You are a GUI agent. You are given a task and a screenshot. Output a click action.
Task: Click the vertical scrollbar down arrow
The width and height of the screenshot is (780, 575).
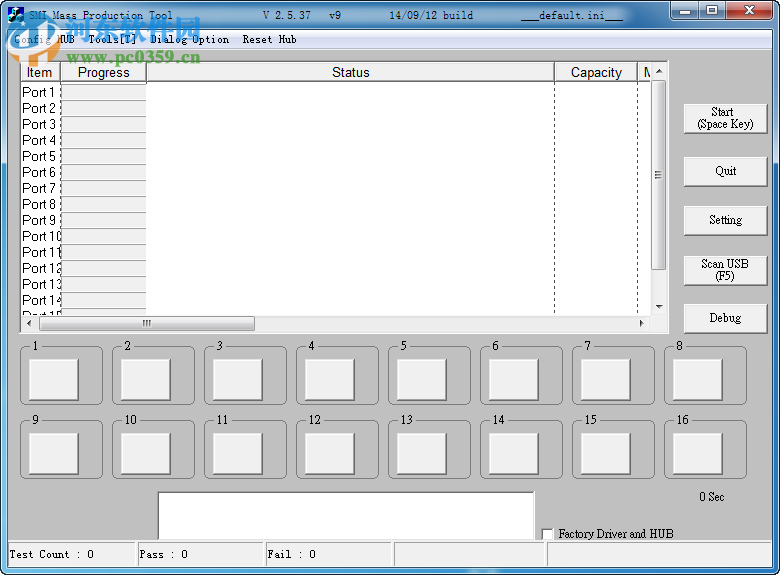point(659,307)
